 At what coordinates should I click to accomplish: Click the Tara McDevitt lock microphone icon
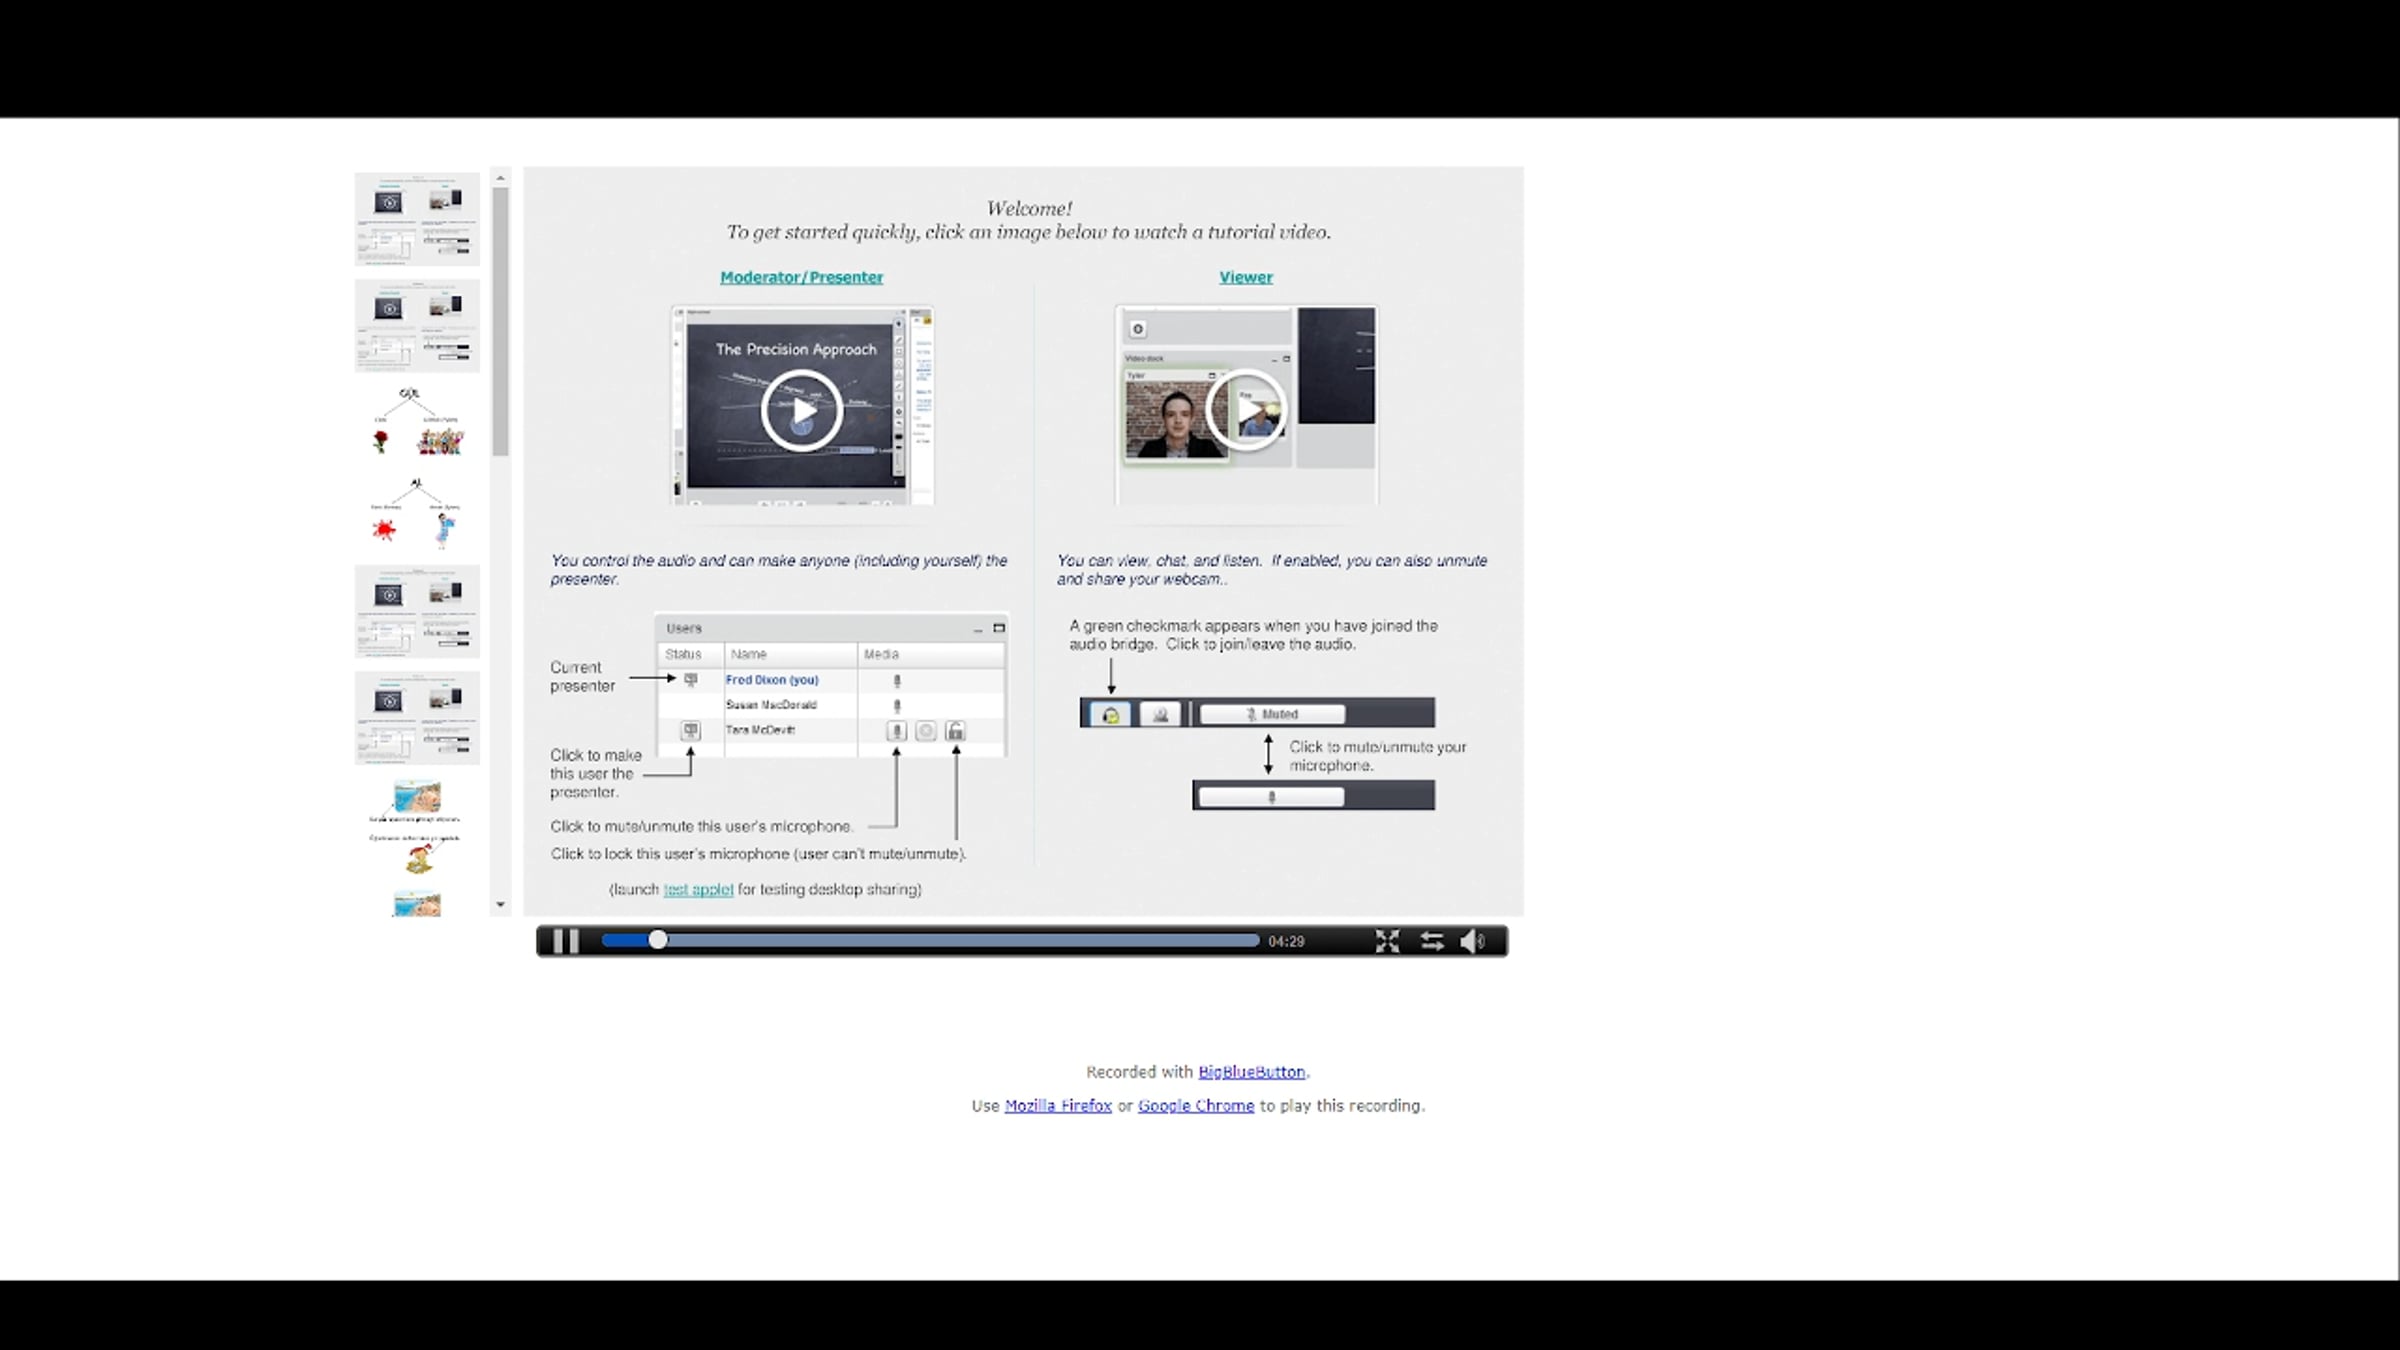pos(955,732)
